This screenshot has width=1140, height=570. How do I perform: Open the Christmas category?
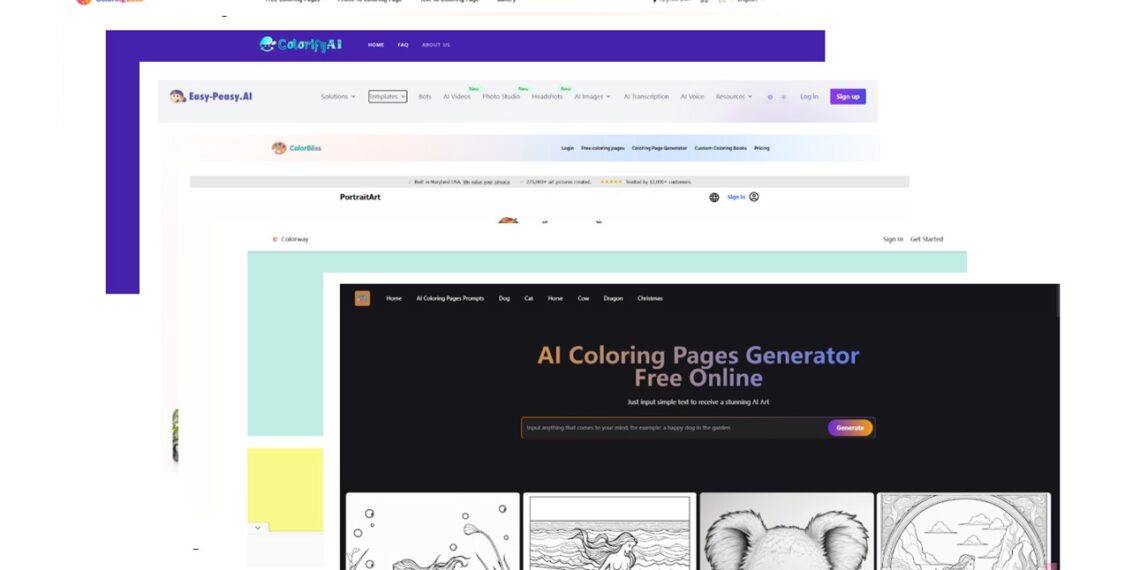tap(650, 298)
